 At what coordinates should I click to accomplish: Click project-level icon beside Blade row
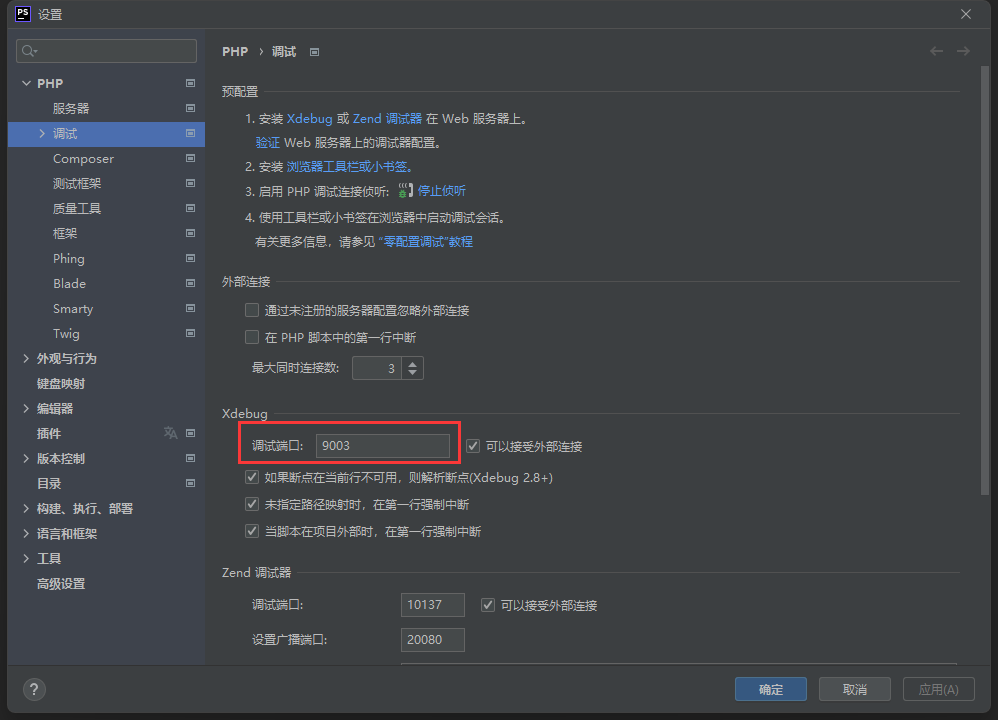pyautogui.click(x=190, y=283)
